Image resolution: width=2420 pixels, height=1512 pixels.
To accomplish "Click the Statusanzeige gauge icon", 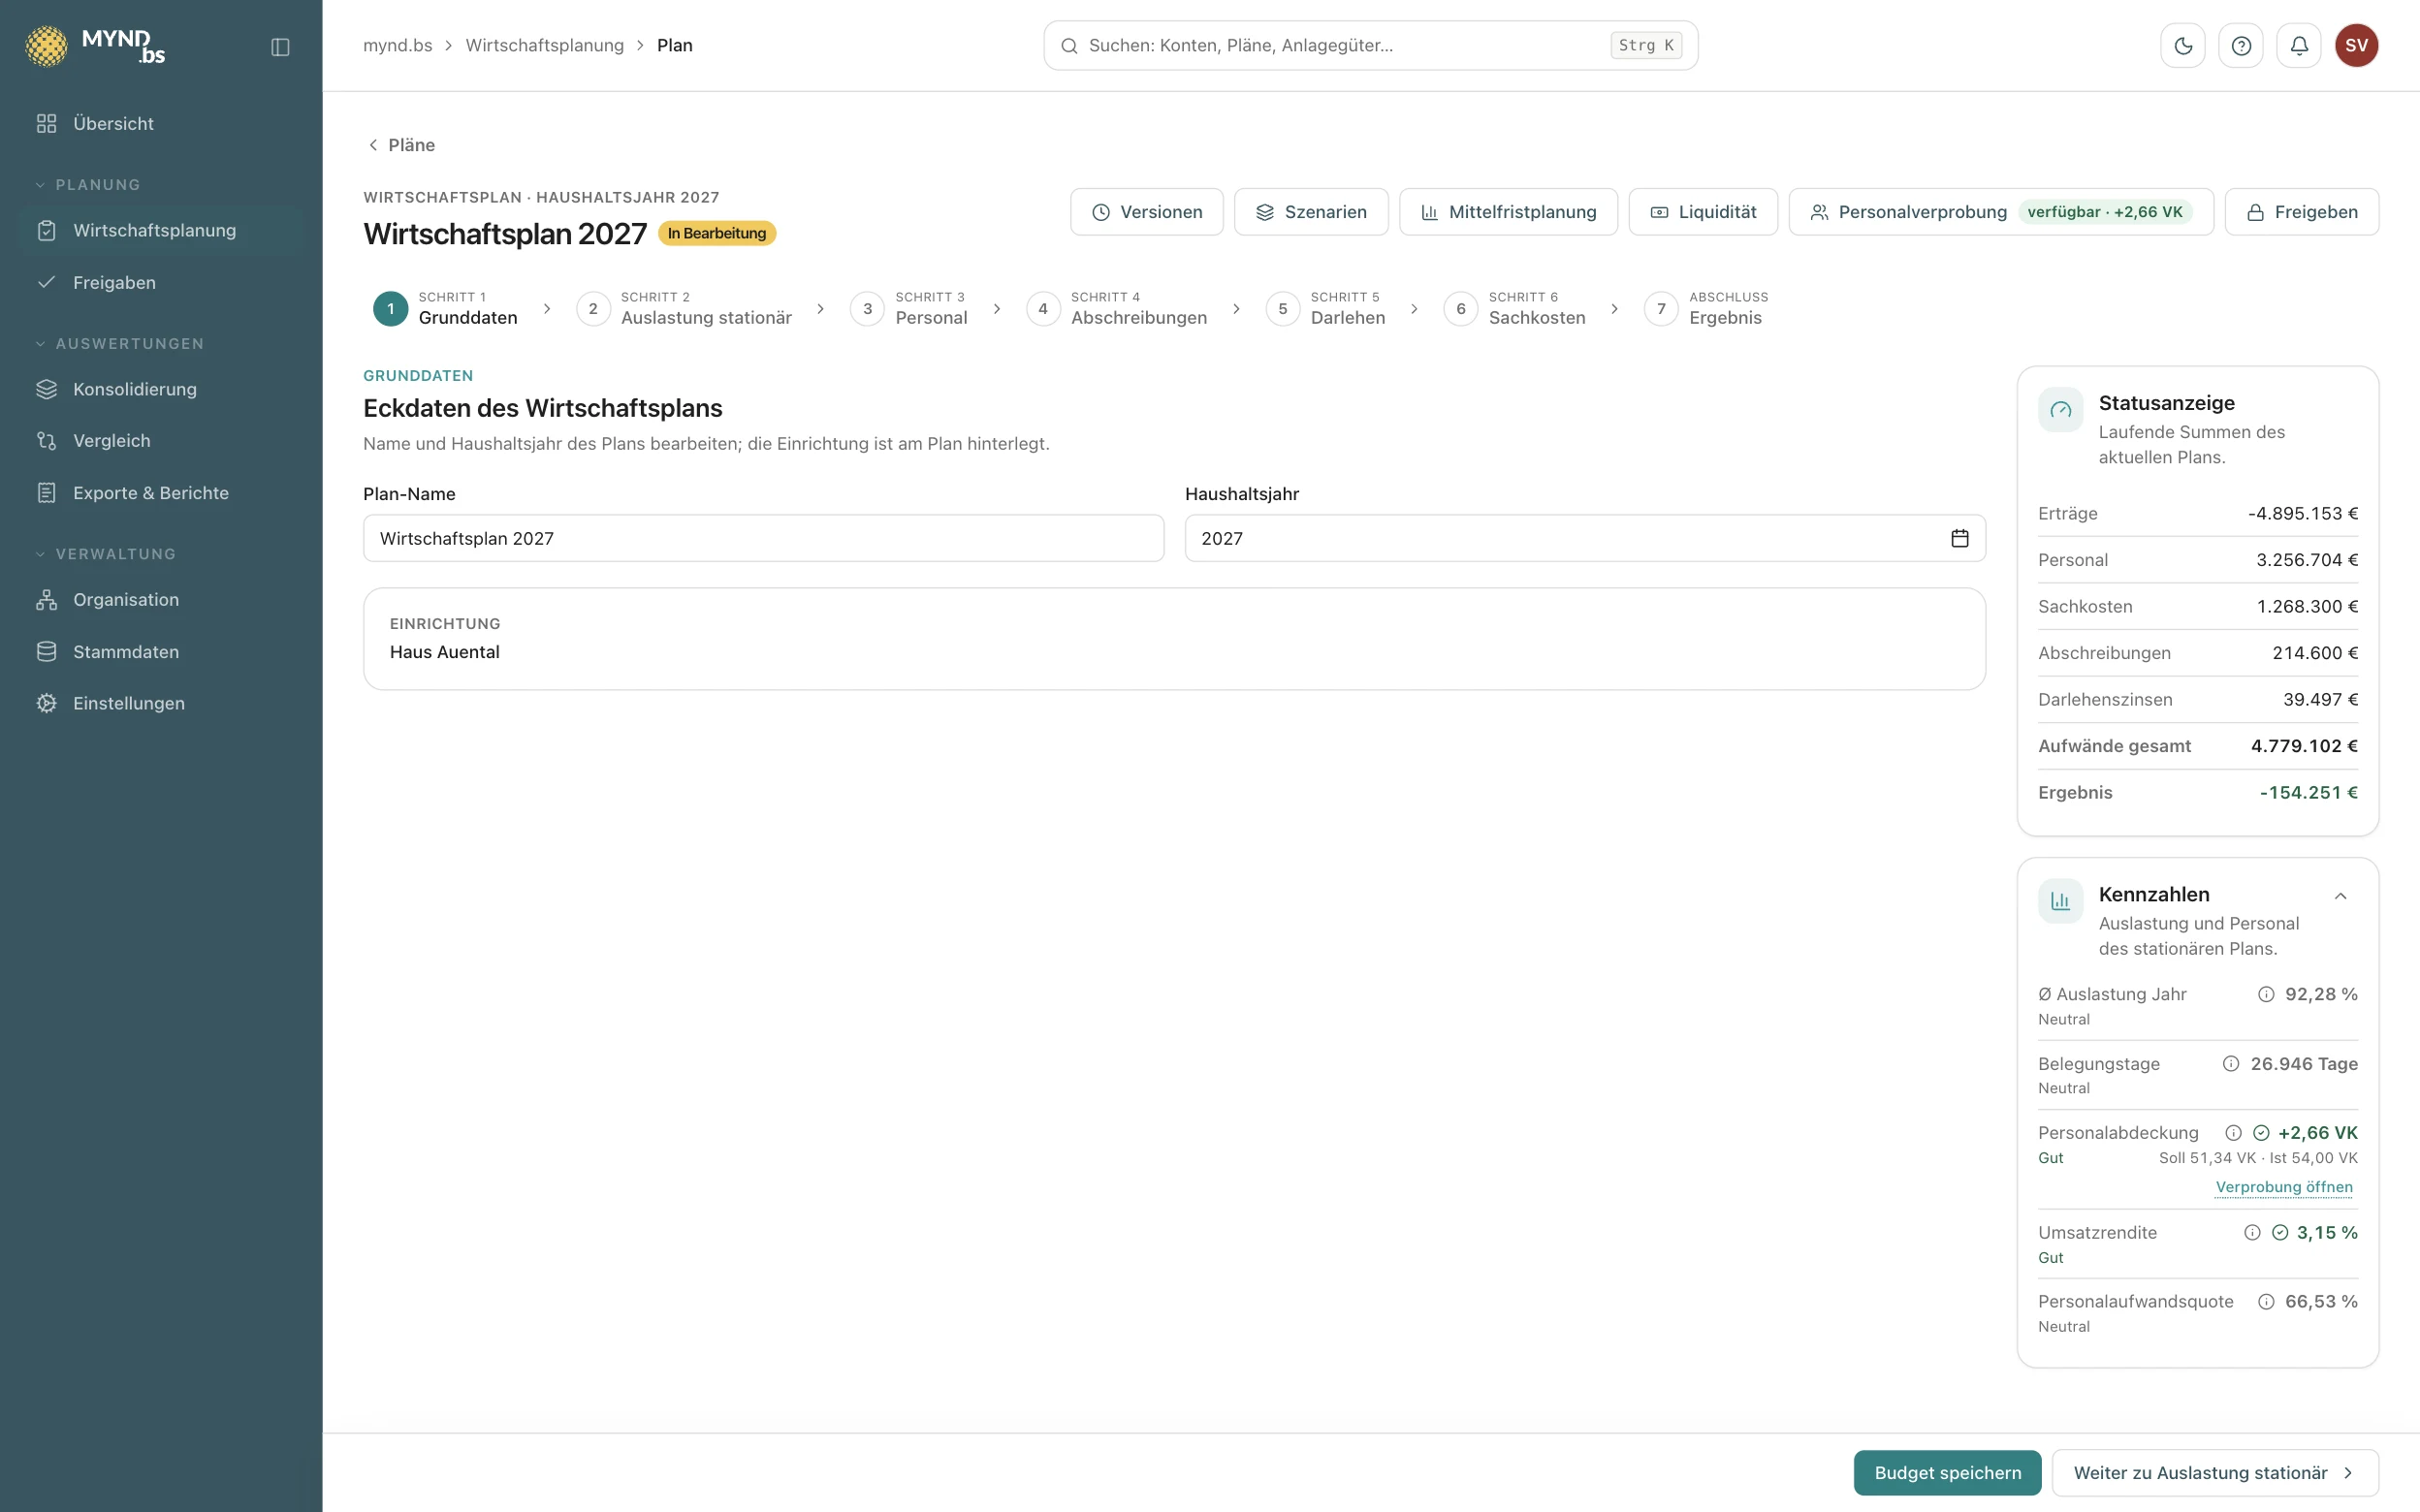I will 2060,410.
